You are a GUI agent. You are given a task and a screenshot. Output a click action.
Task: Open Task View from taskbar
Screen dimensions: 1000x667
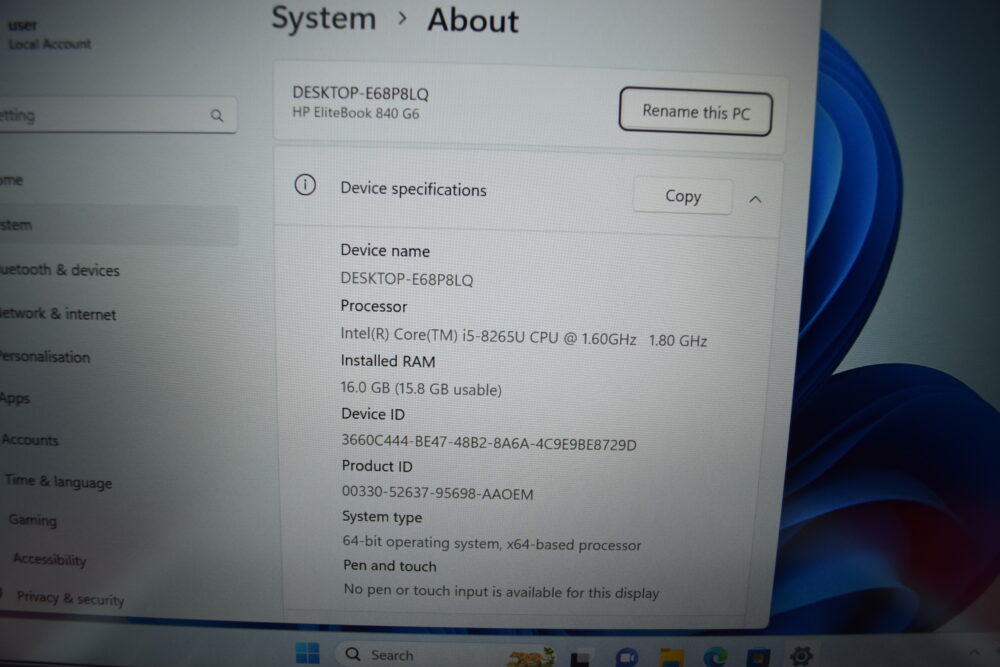580,657
